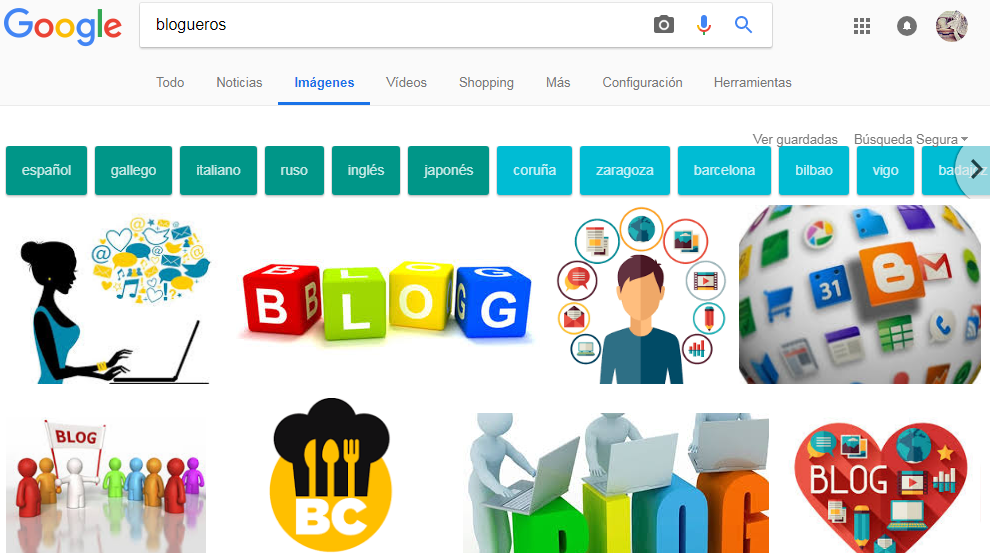
Task: Open the Más menu
Action: [x=558, y=83]
